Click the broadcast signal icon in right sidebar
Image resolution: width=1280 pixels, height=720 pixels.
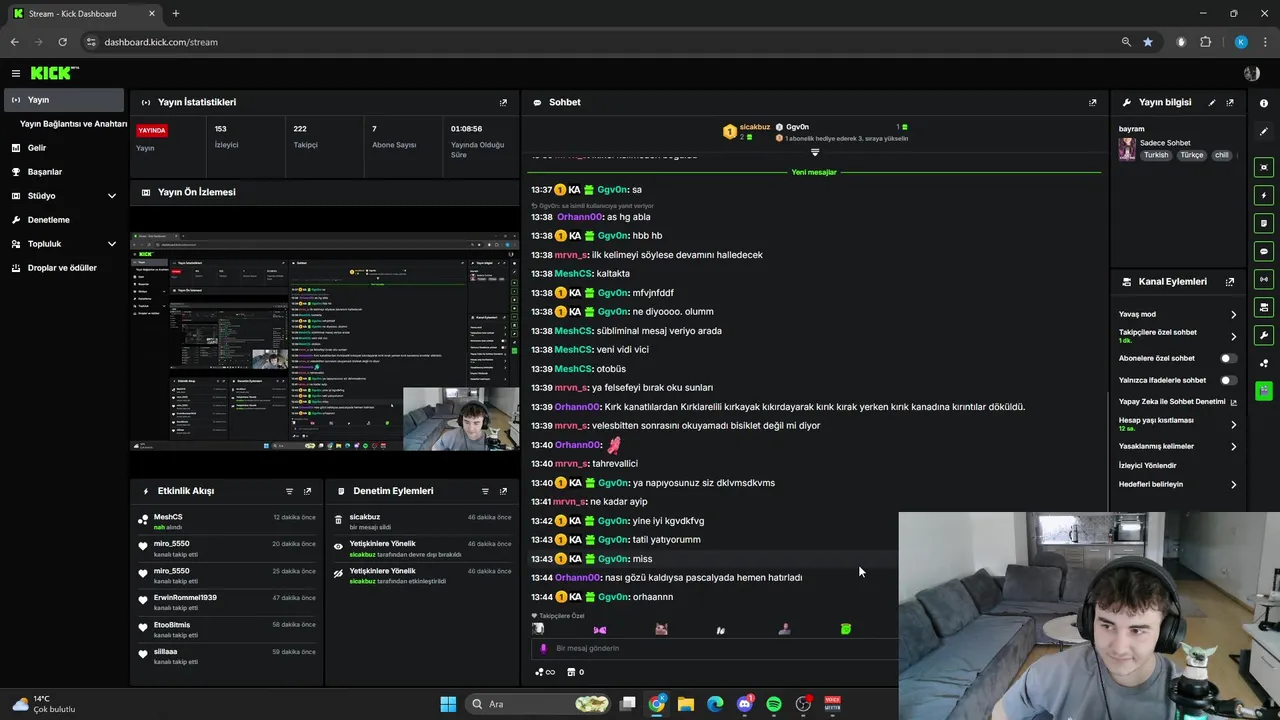coord(1264,279)
